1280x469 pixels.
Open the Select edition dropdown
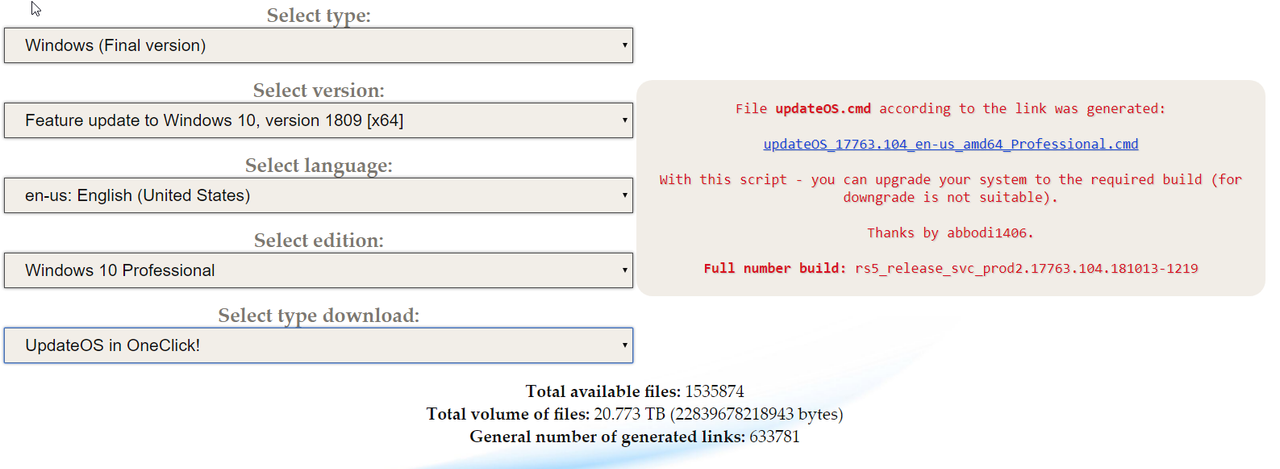pyautogui.click(x=318, y=270)
